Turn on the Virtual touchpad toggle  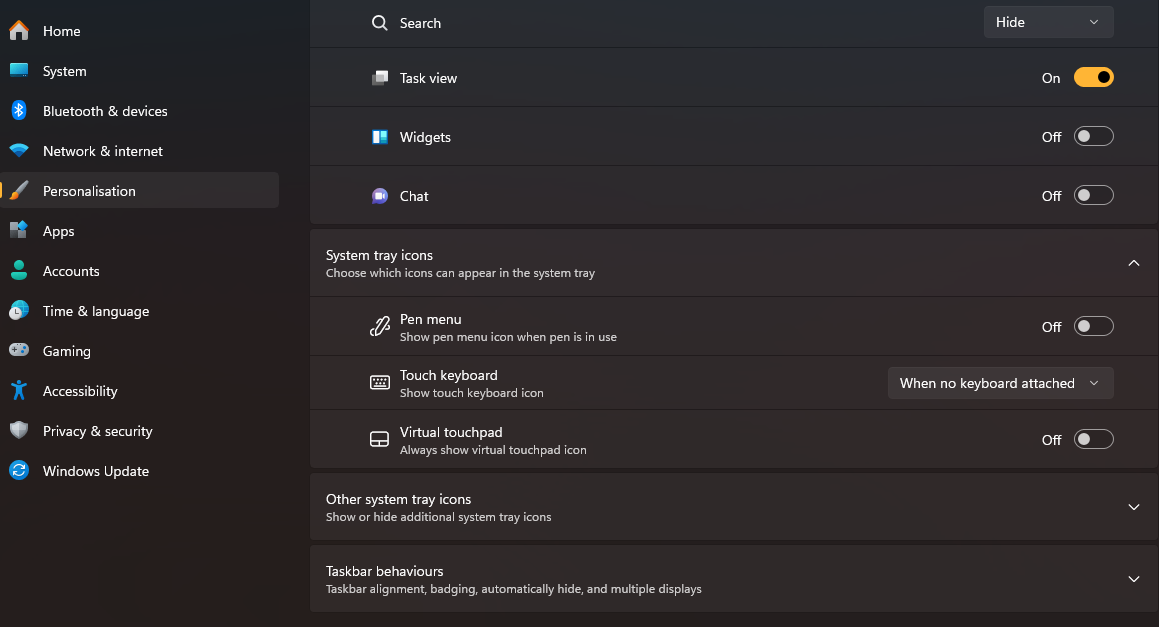(x=1093, y=439)
